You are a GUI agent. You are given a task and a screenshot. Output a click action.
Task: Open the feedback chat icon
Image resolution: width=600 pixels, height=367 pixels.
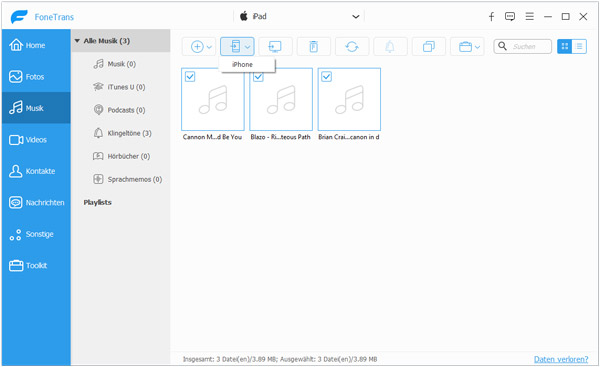(x=510, y=16)
